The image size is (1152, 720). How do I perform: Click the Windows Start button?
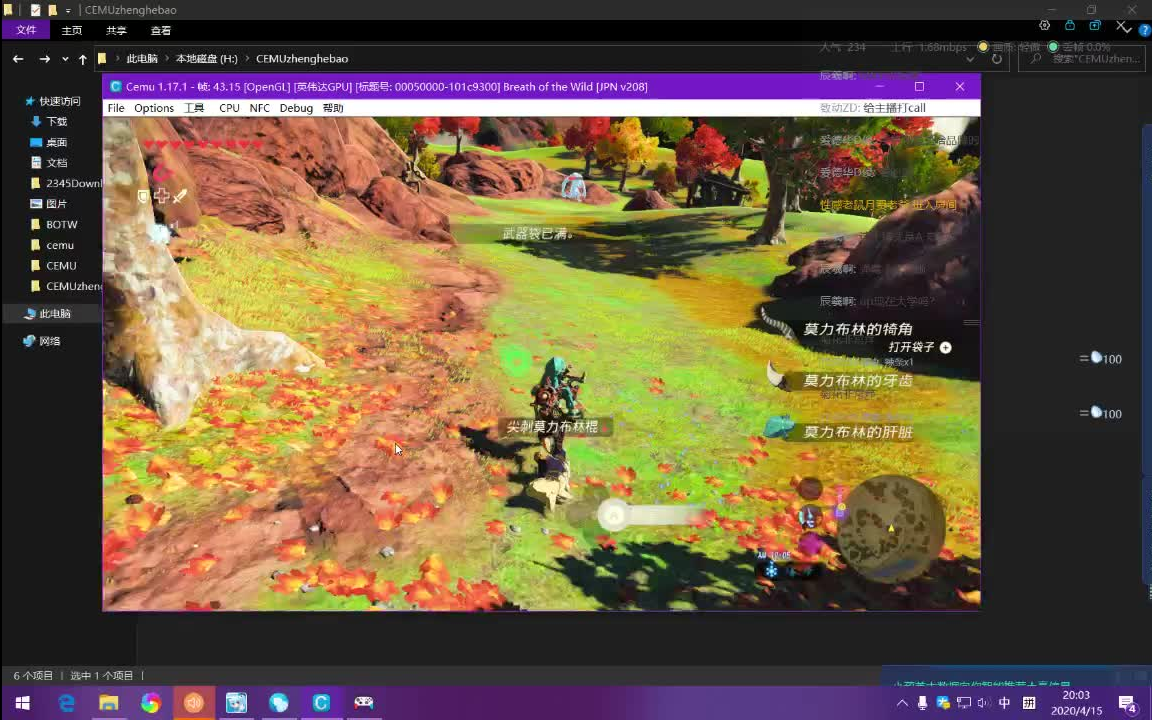(22, 703)
